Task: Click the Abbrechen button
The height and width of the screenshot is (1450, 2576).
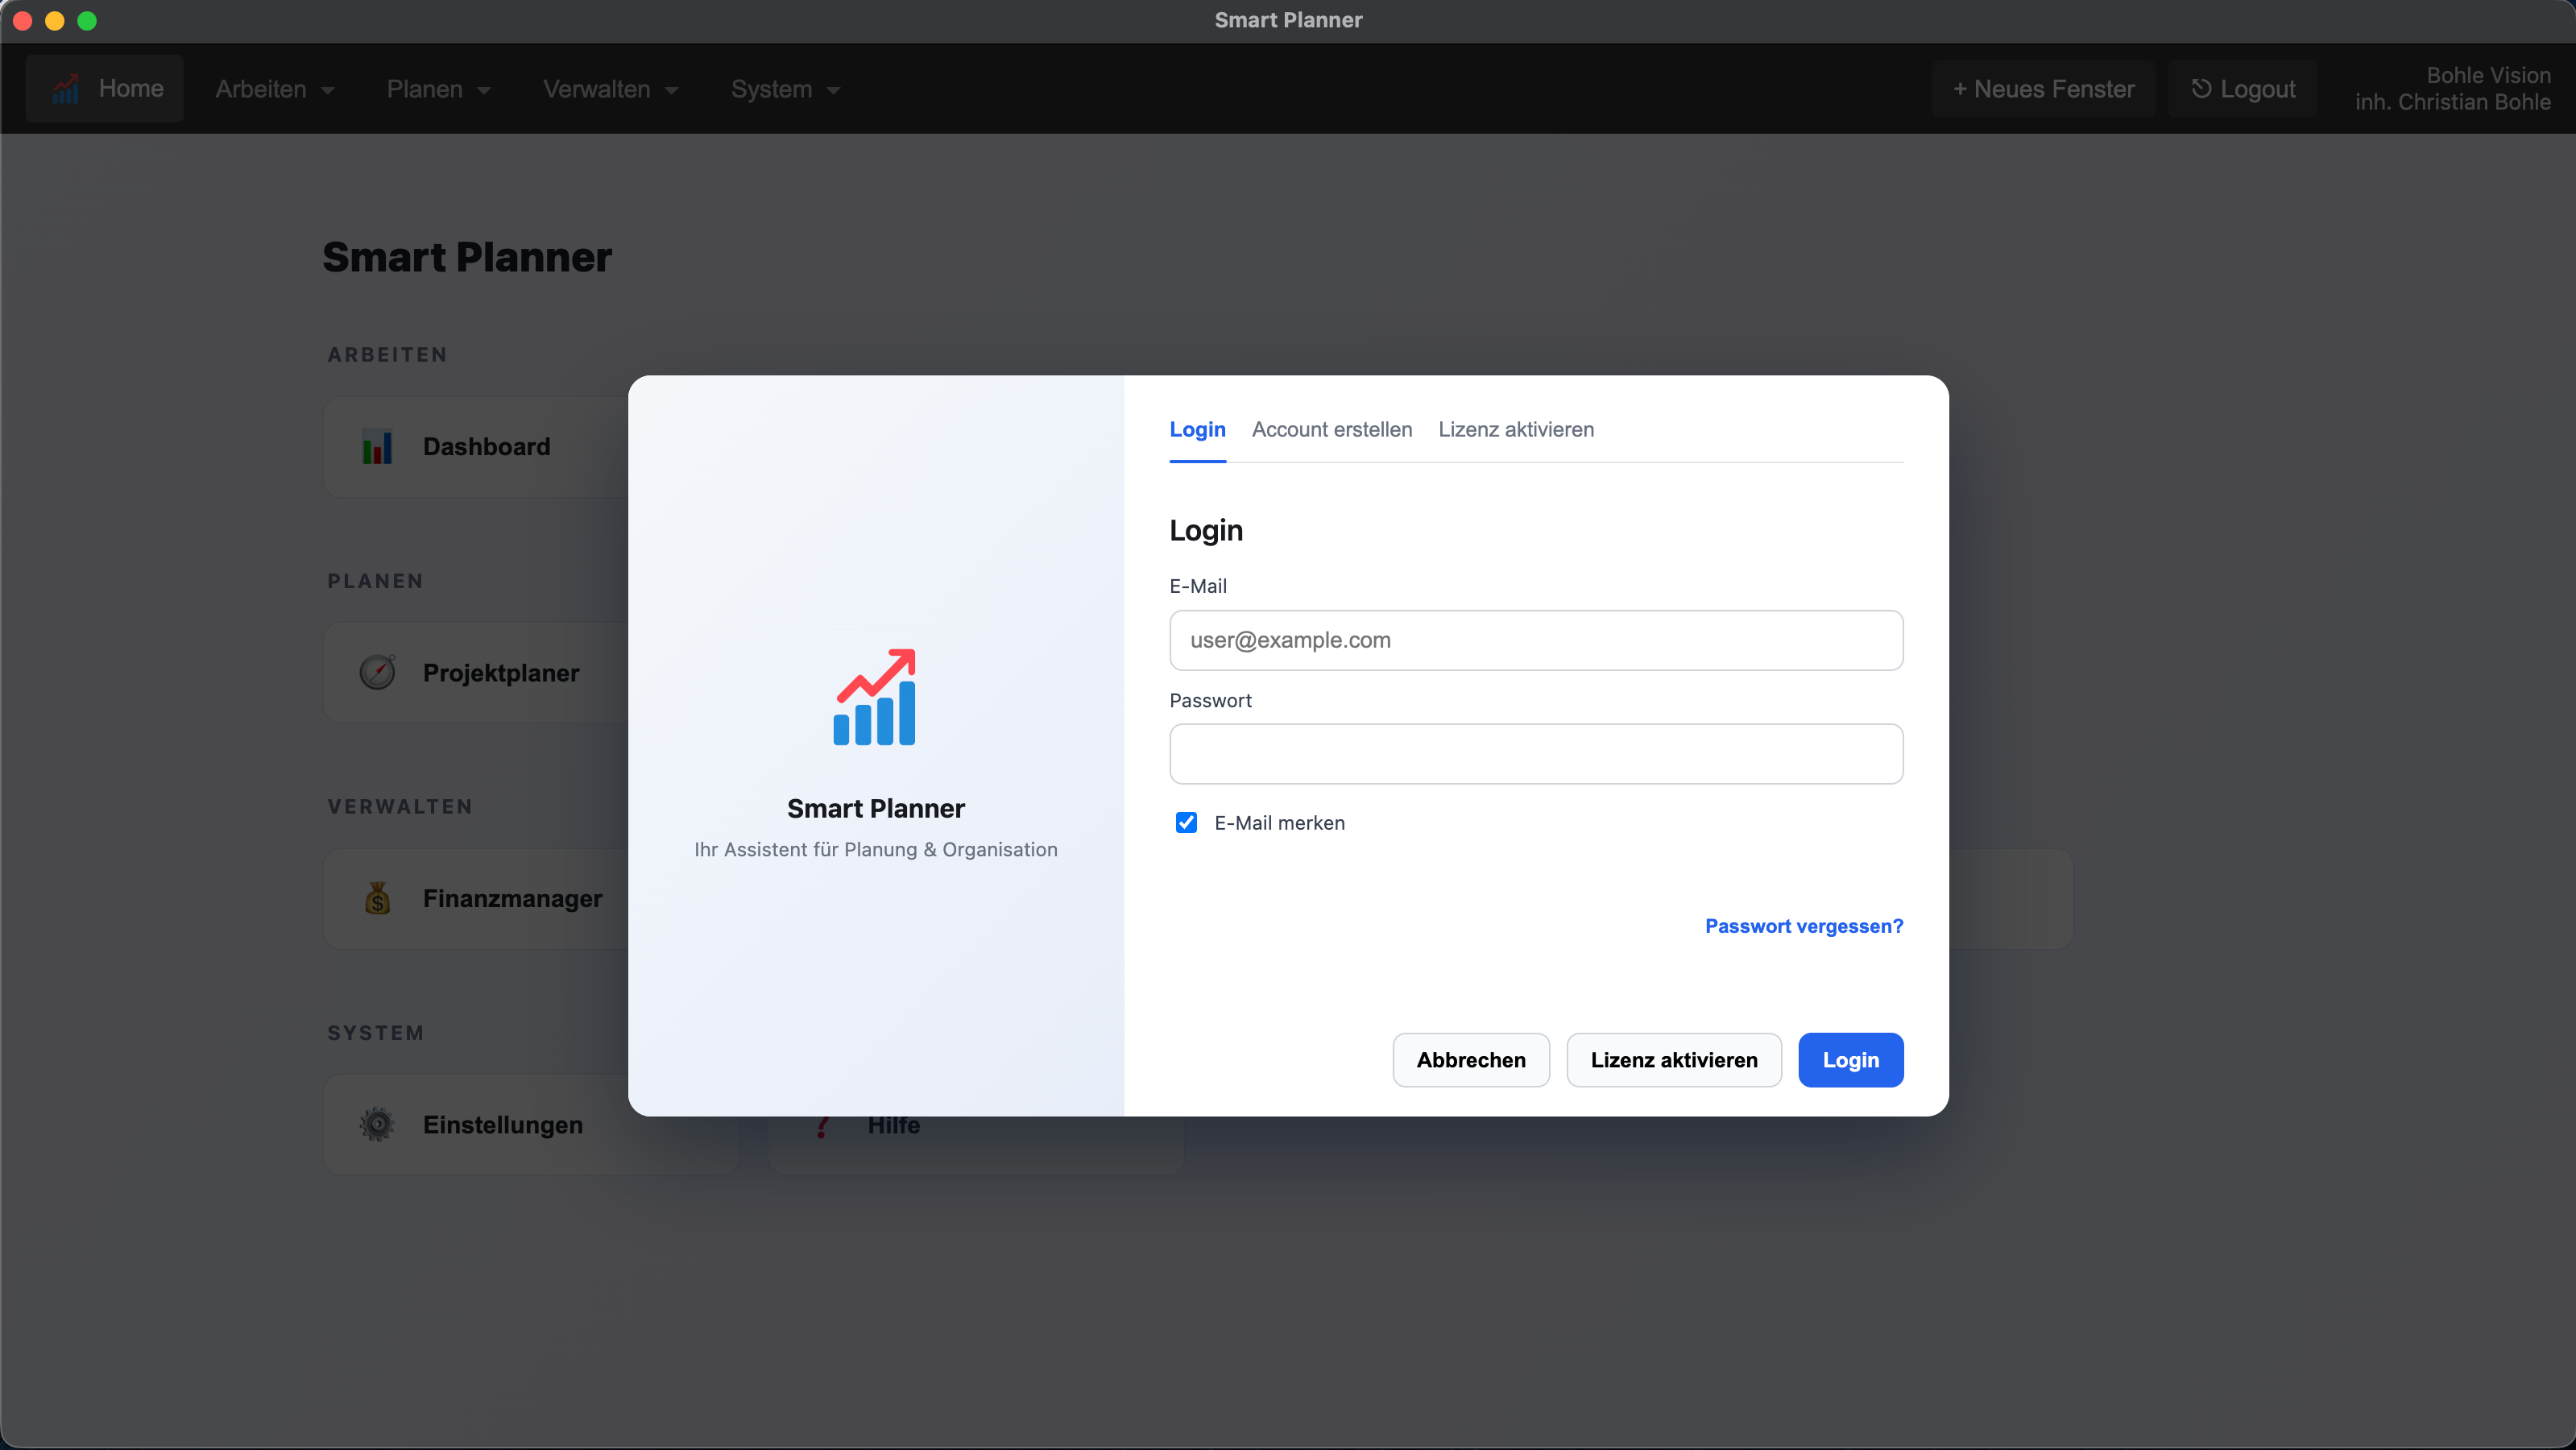Action: coord(1470,1060)
